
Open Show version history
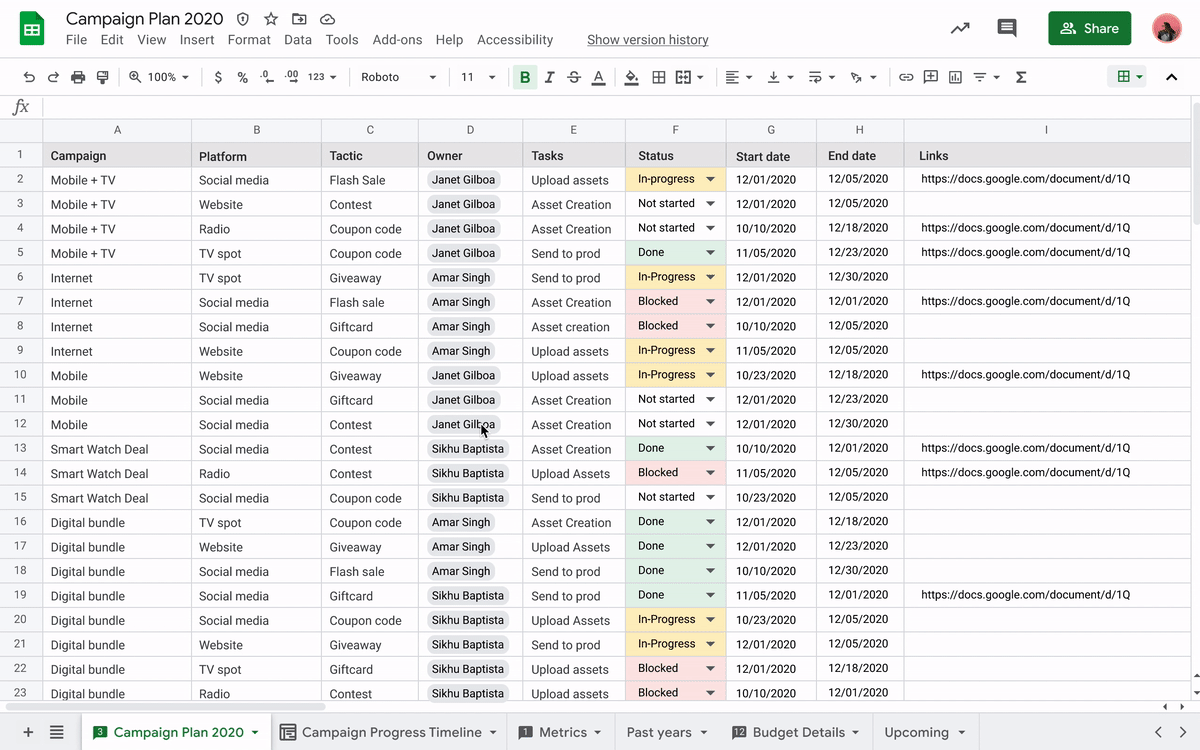(x=648, y=39)
